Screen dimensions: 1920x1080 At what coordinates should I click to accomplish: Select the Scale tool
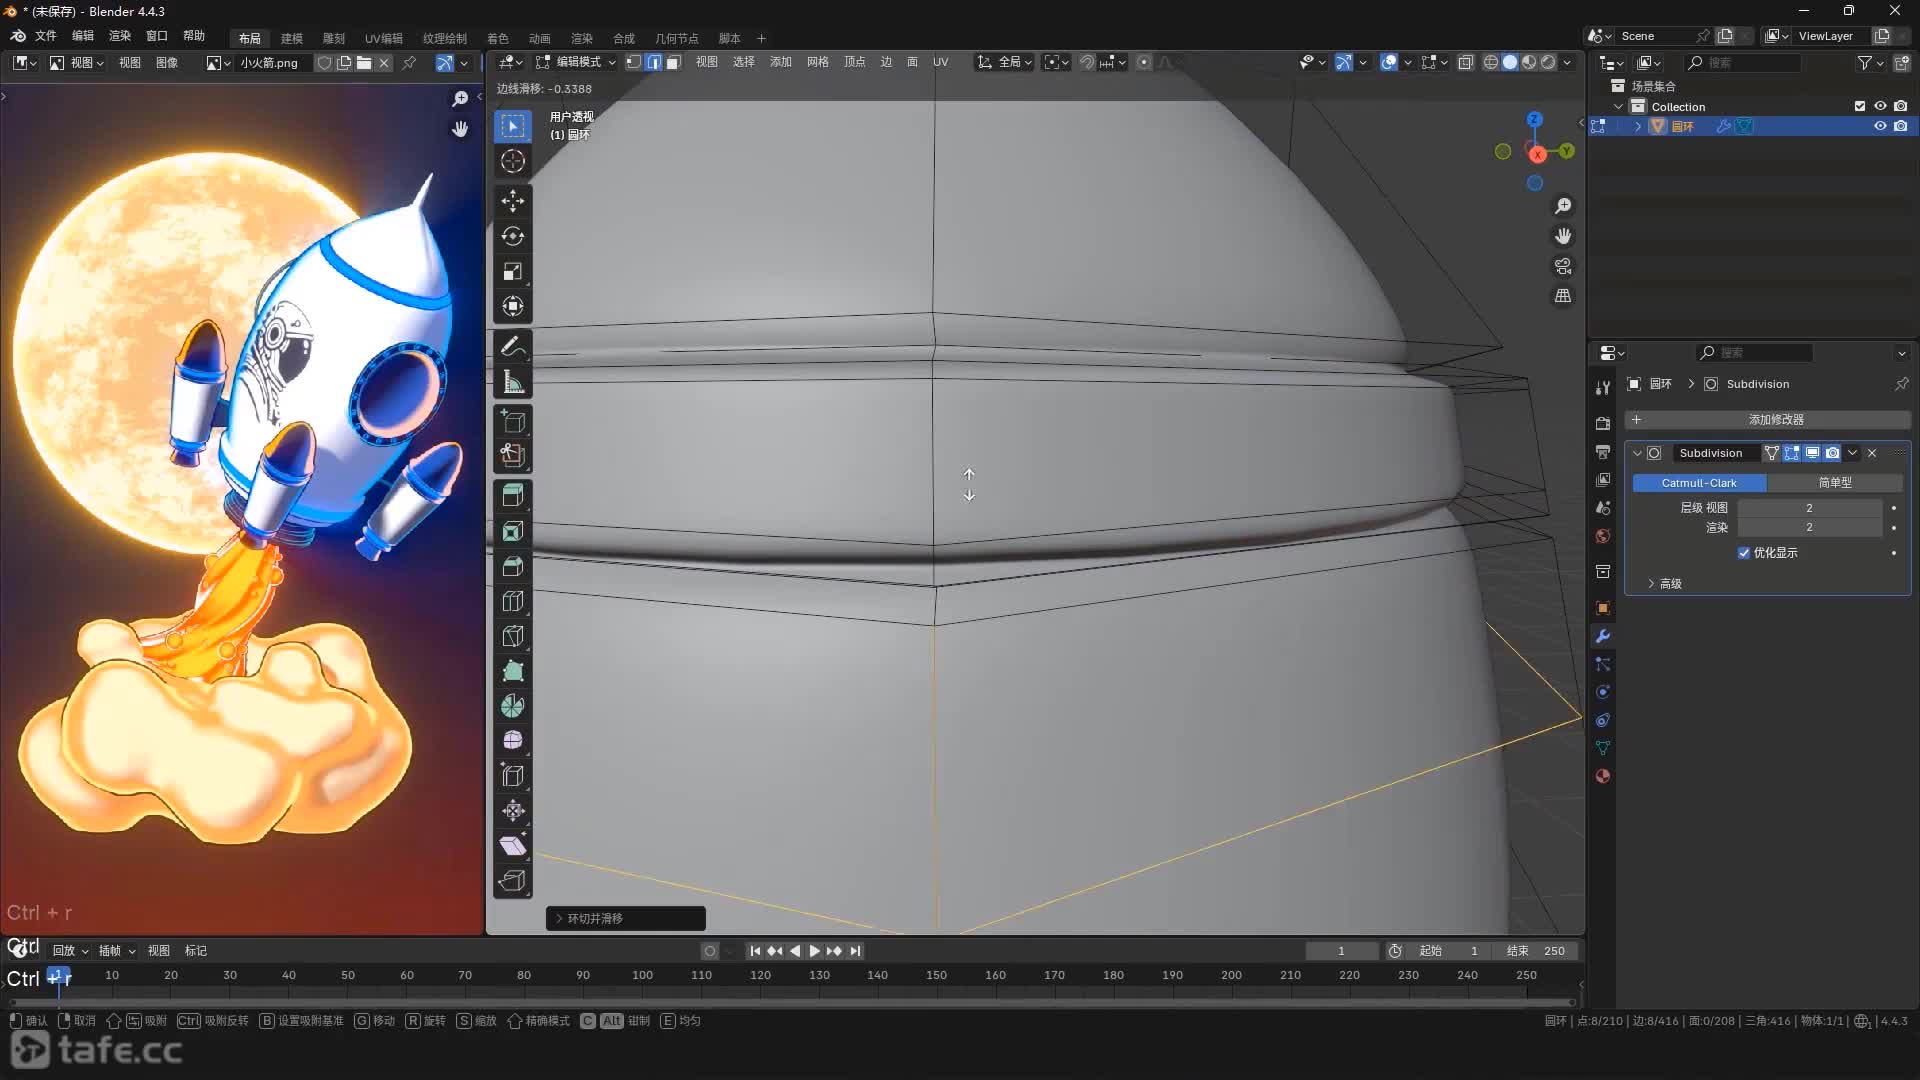click(512, 271)
